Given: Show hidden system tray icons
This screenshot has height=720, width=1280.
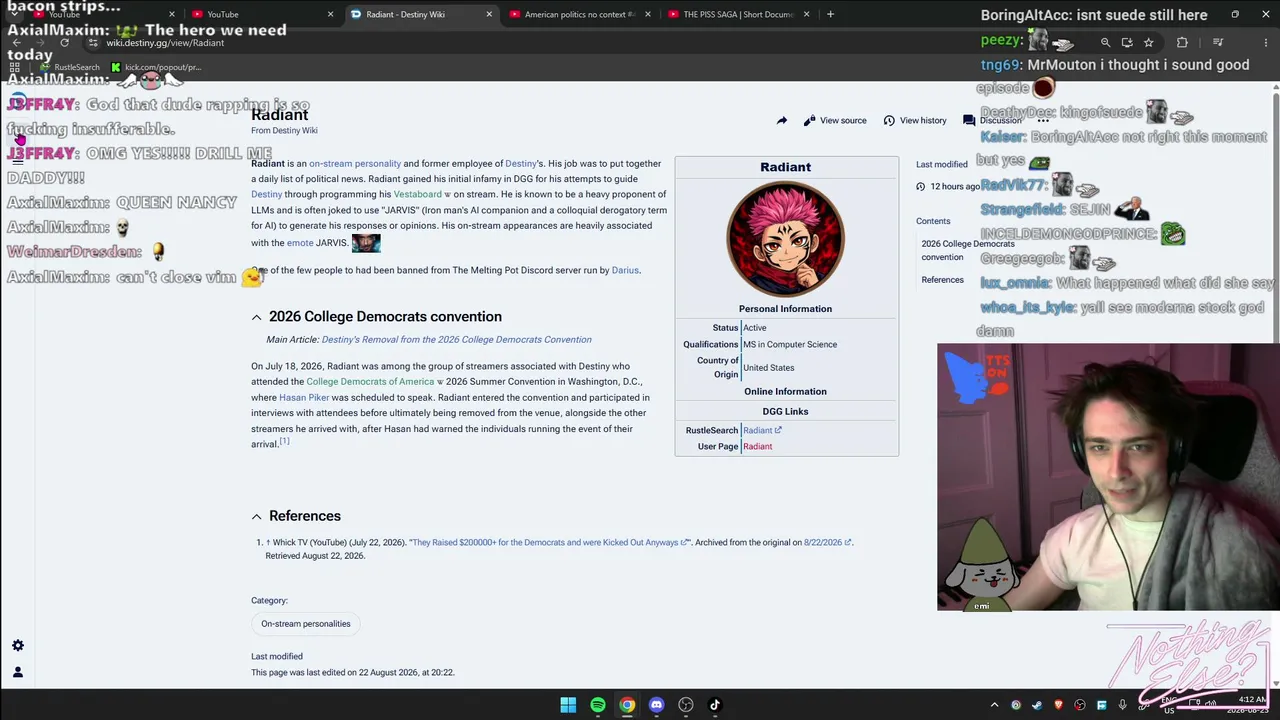Looking at the screenshot, I should pos(994,705).
